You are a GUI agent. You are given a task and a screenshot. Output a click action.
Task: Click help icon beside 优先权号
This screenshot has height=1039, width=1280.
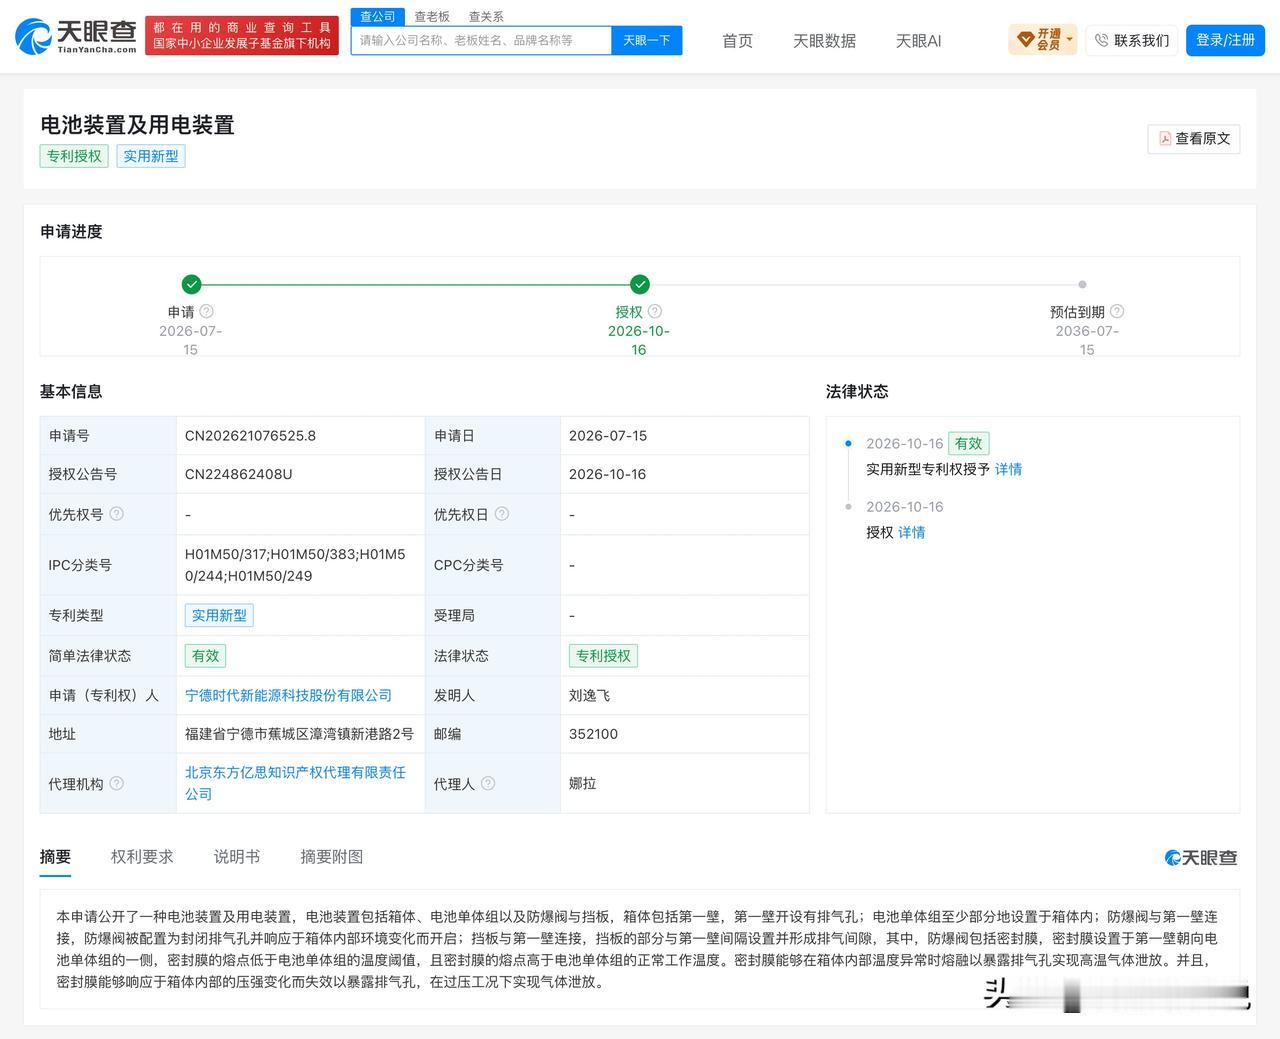pyautogui.click(x=116, y=514)
